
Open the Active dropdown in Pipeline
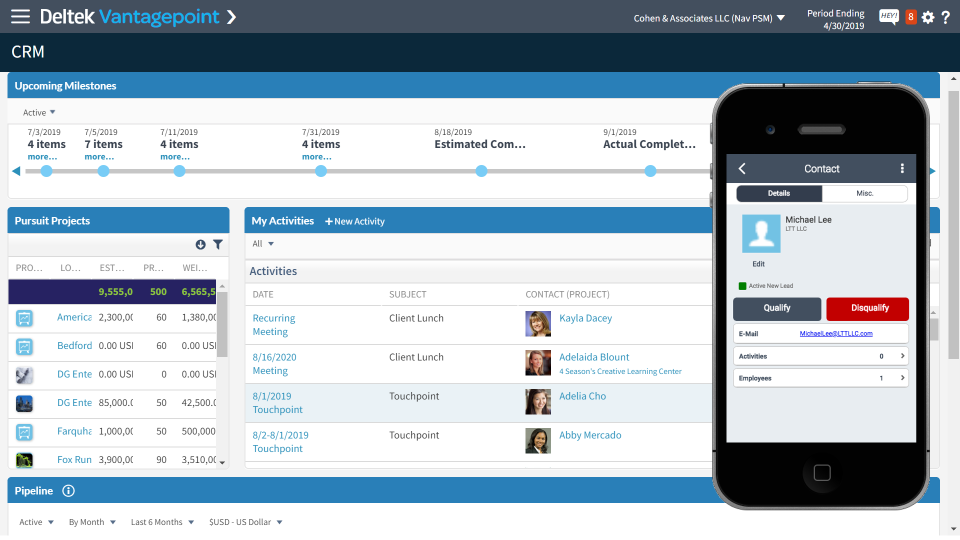36,522
